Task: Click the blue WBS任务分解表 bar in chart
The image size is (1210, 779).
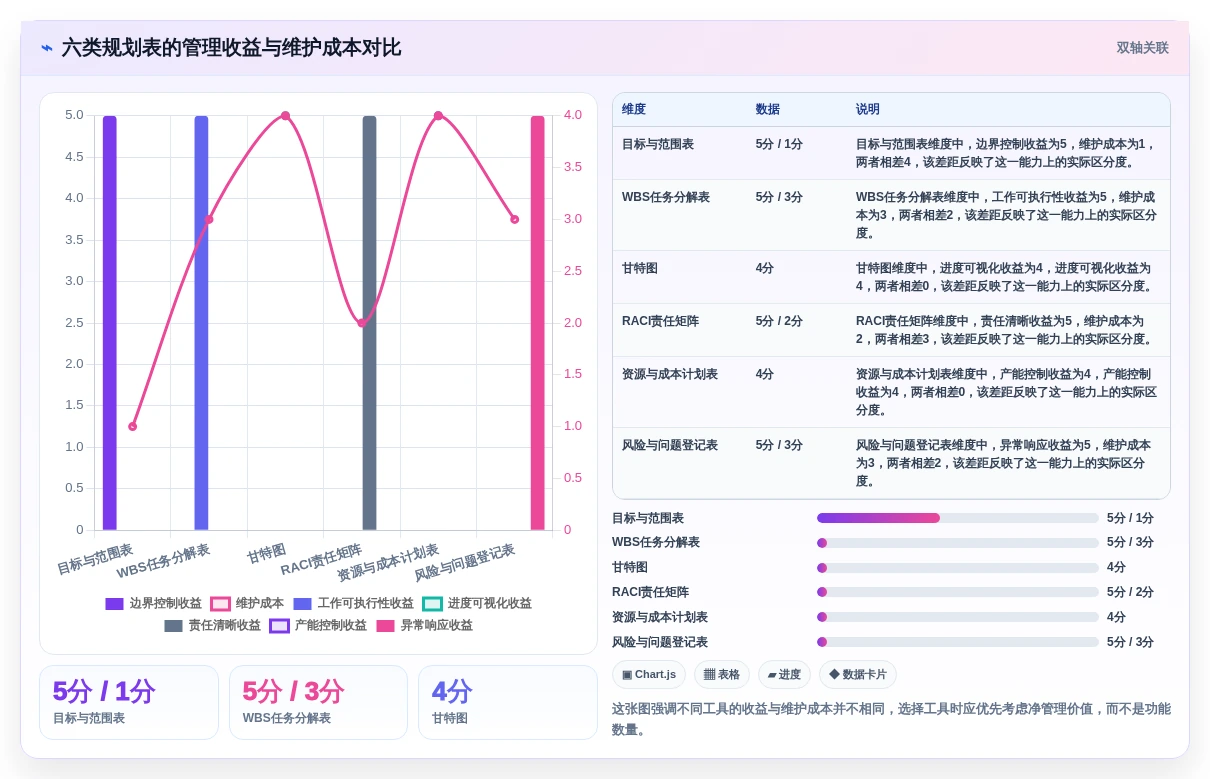Action: coord(201,323)
